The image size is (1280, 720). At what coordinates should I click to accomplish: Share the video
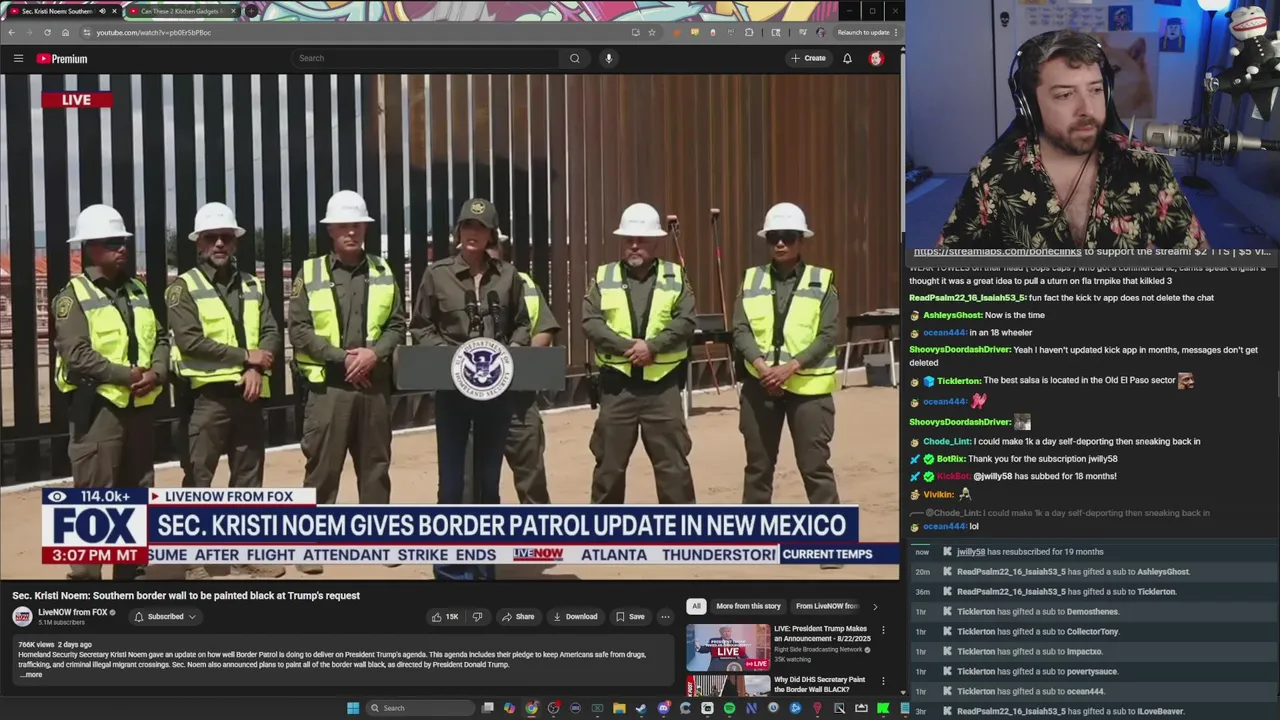[518, 617]
